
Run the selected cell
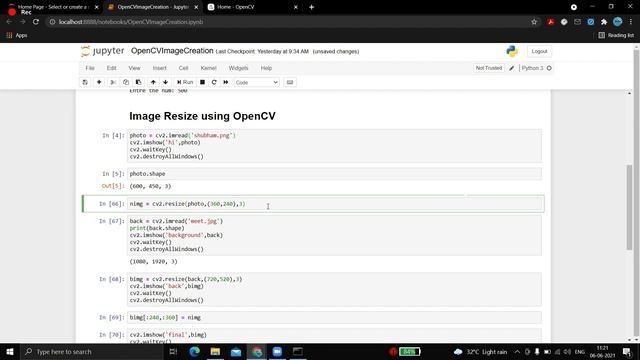[185, 82]
